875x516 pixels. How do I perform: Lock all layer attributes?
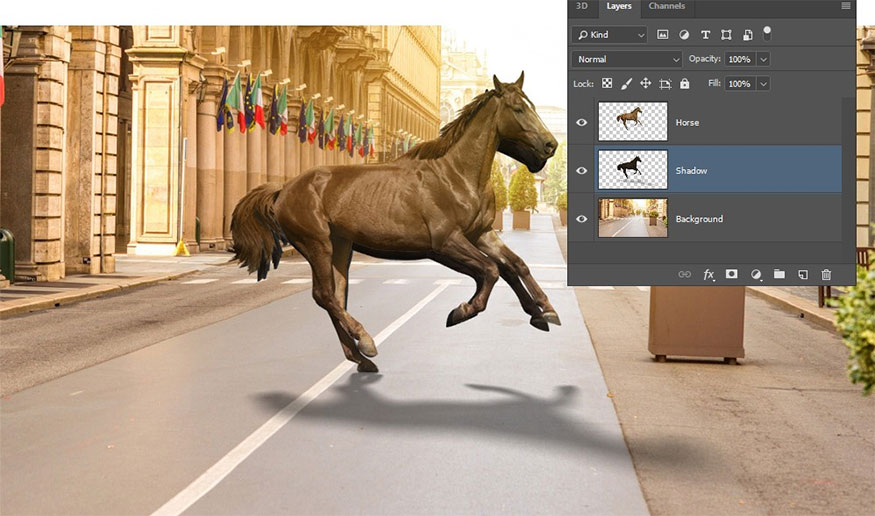pos(685,84)
